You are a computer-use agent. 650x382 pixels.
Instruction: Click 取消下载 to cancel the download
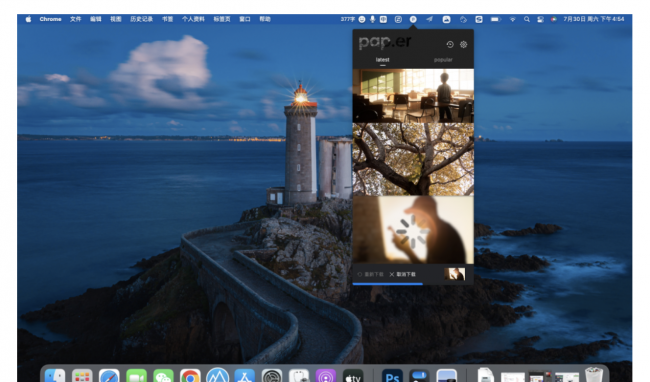point(403,274)
